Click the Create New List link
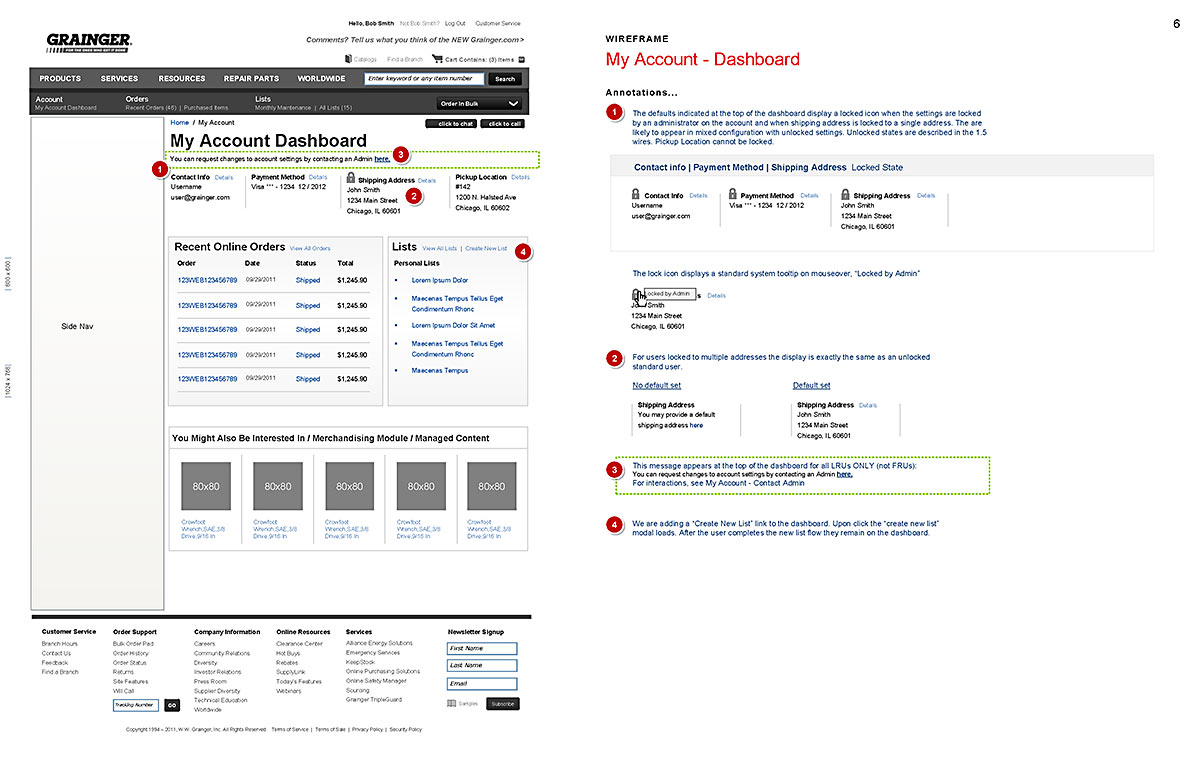 (x=486, y=248)
